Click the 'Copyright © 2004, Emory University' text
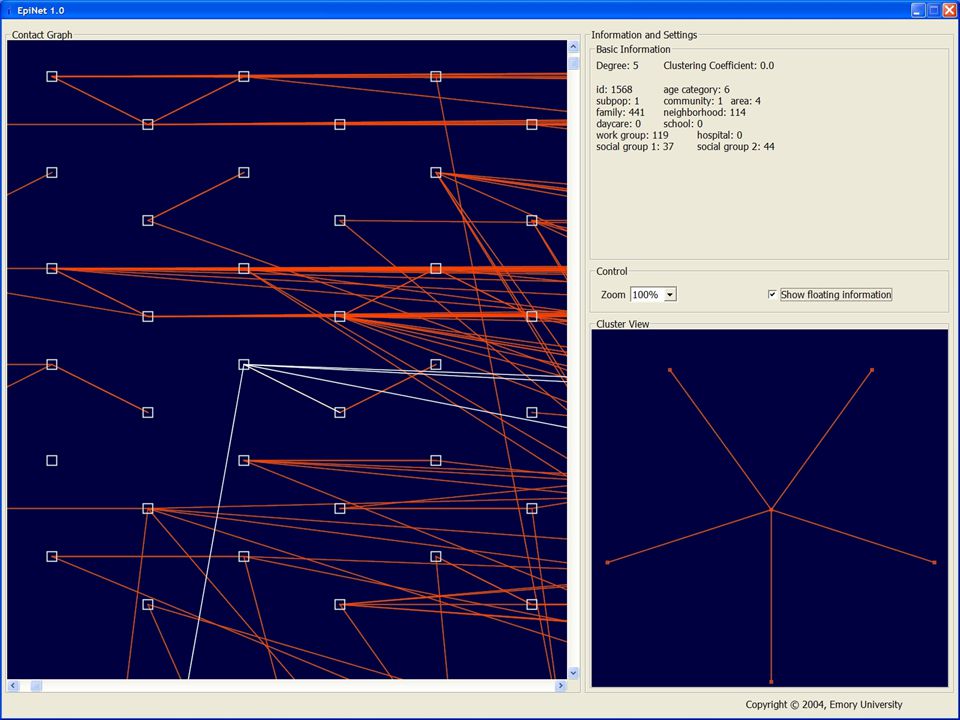The image size is (960, 720). [823, 705]
